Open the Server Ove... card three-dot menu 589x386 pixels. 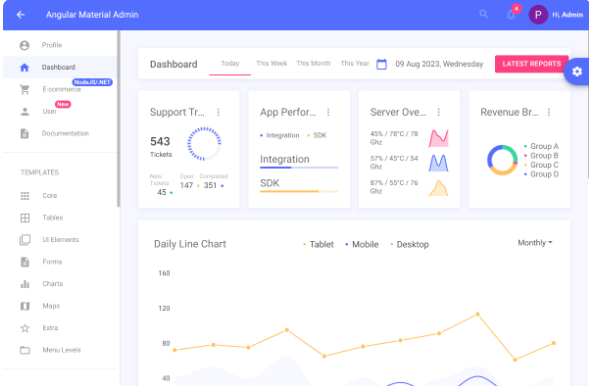click(x=439, y=112)
